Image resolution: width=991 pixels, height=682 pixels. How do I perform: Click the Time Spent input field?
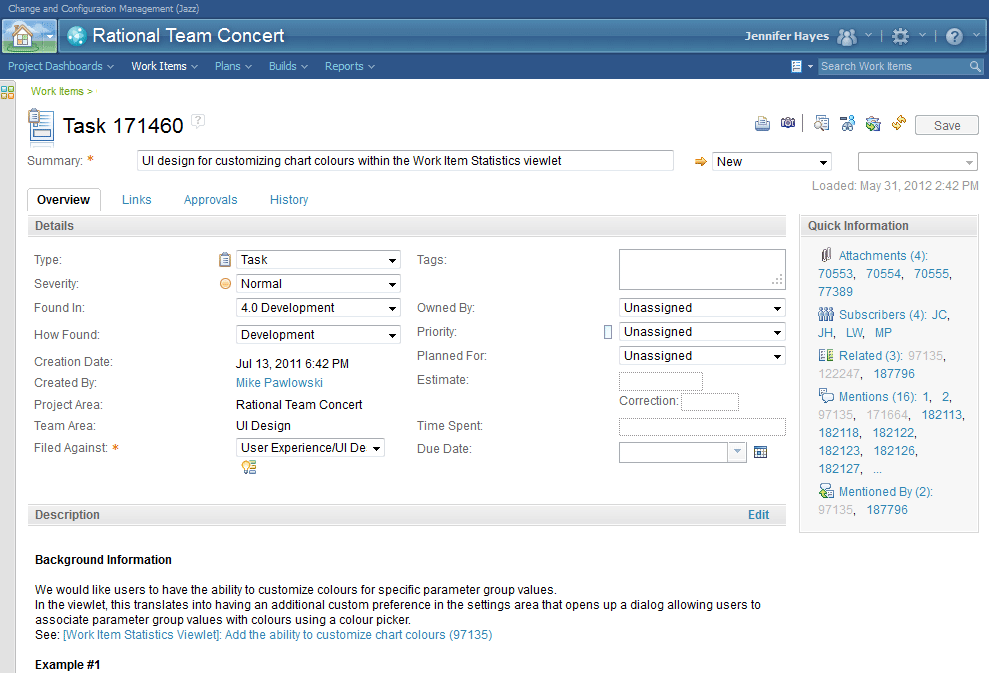702,427
